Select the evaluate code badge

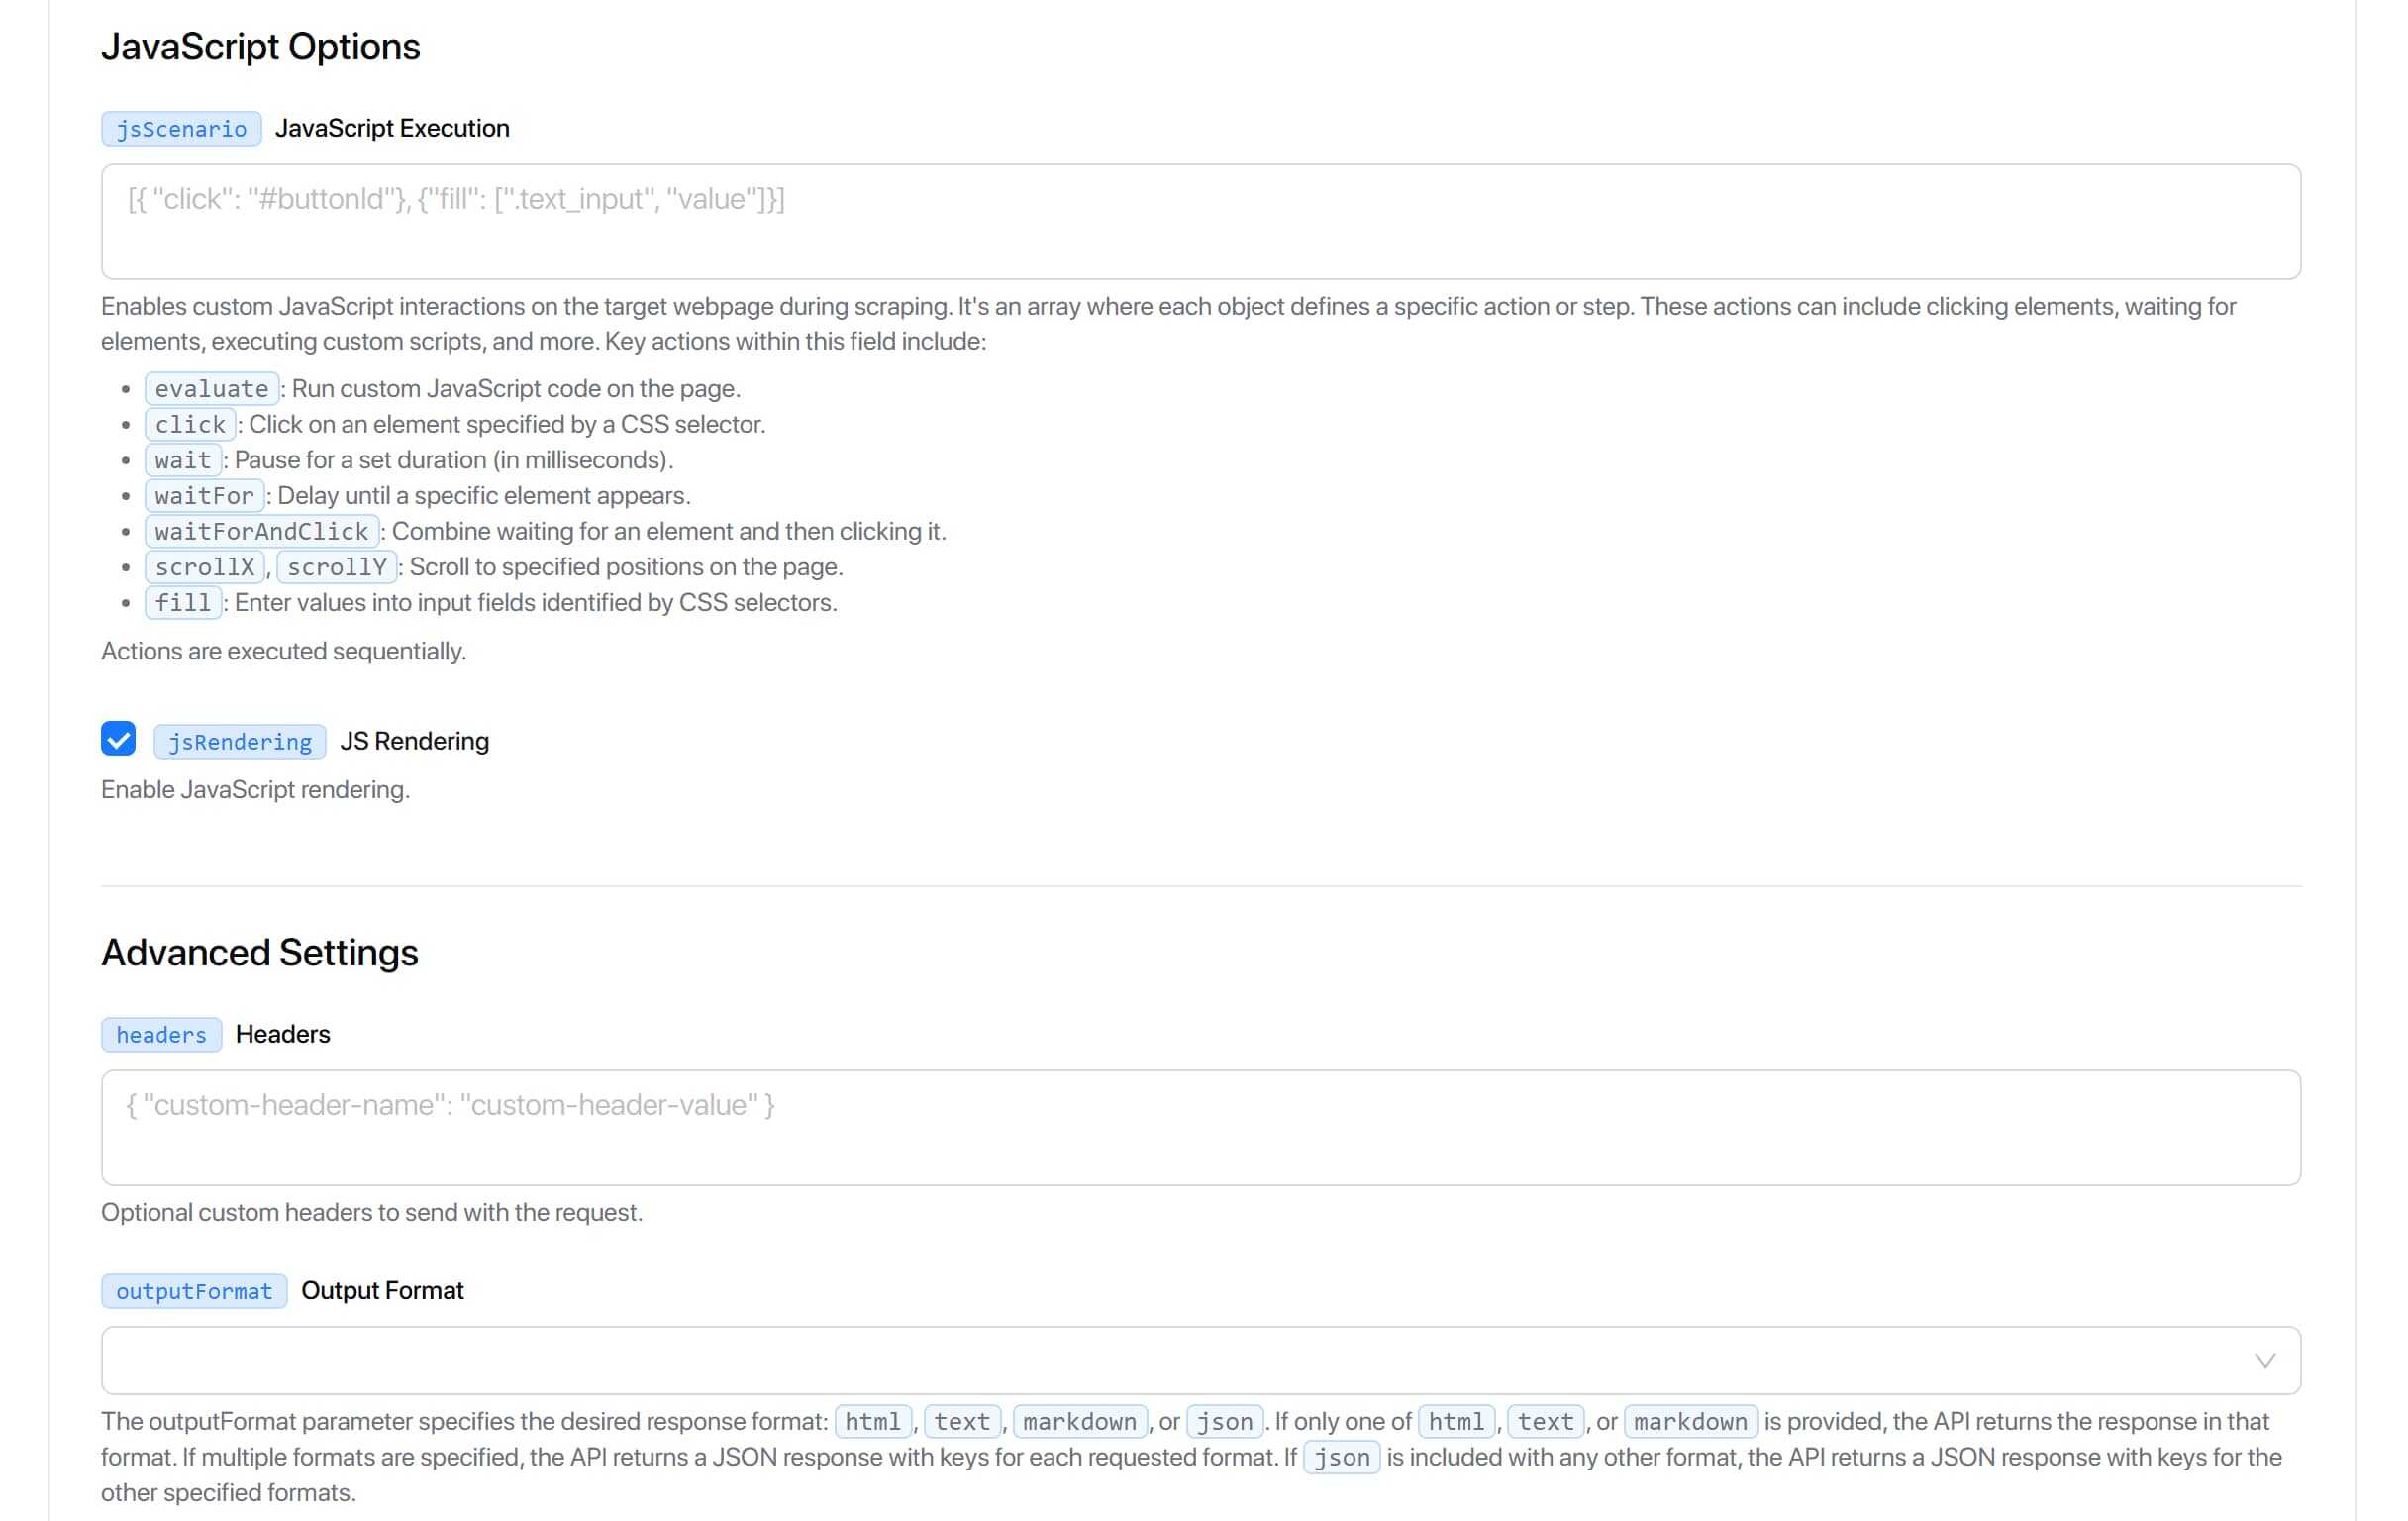coord(211,388)
